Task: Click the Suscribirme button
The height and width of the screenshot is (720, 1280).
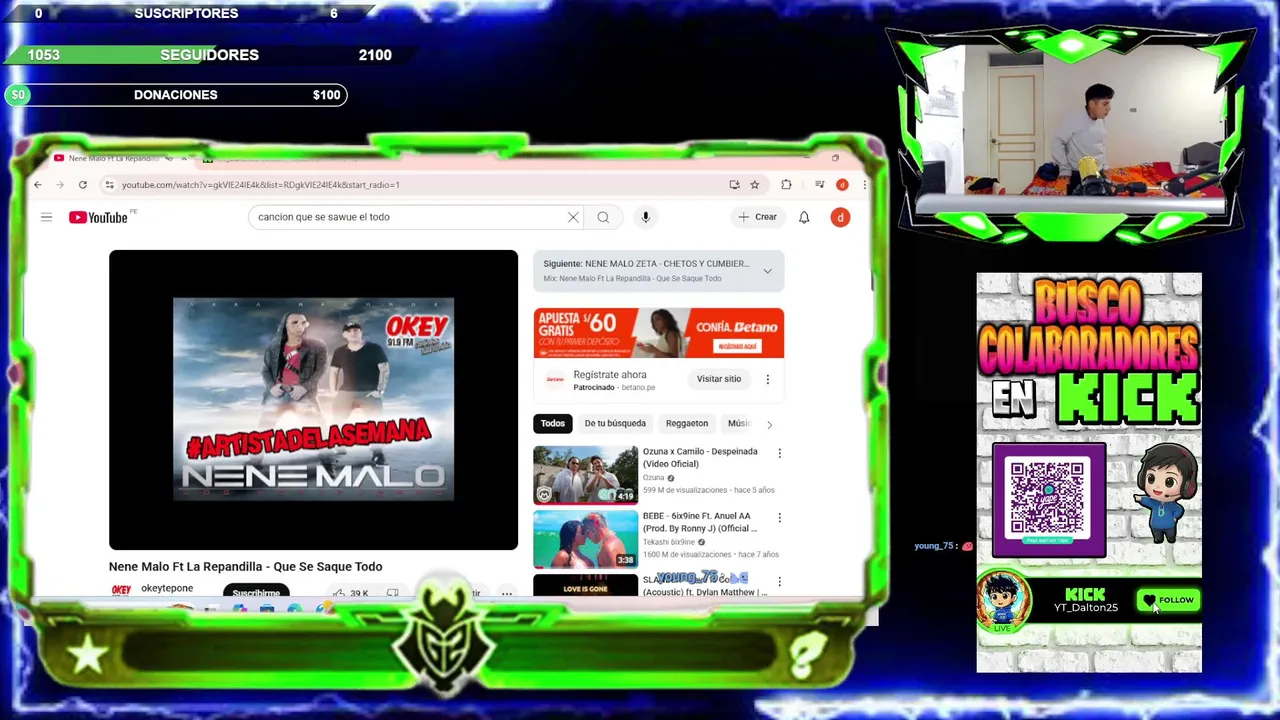Action: tap(256, 592)
